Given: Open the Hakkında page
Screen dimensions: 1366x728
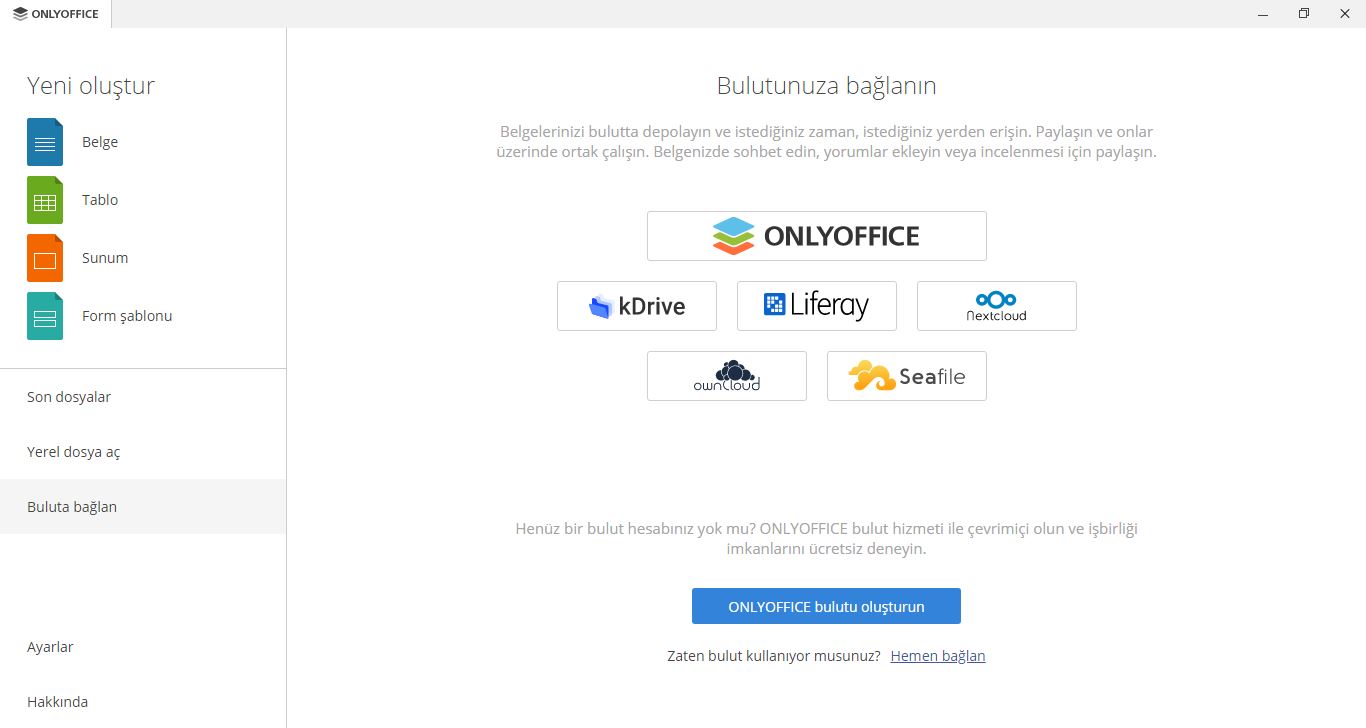Looking at the screenshot, I should [x=143, y=702].
